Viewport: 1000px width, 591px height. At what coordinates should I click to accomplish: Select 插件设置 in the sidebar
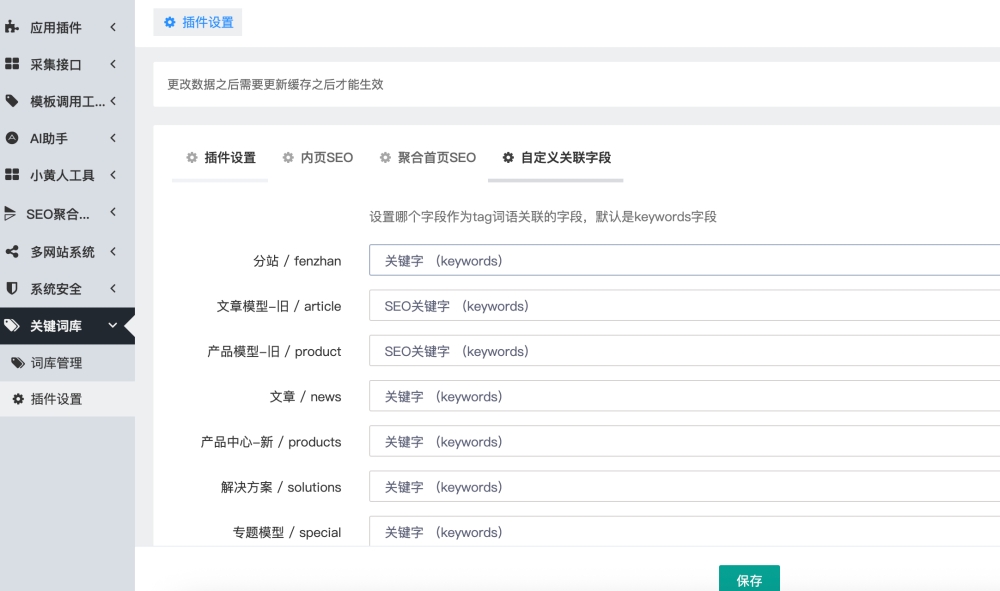click(56, 399)
